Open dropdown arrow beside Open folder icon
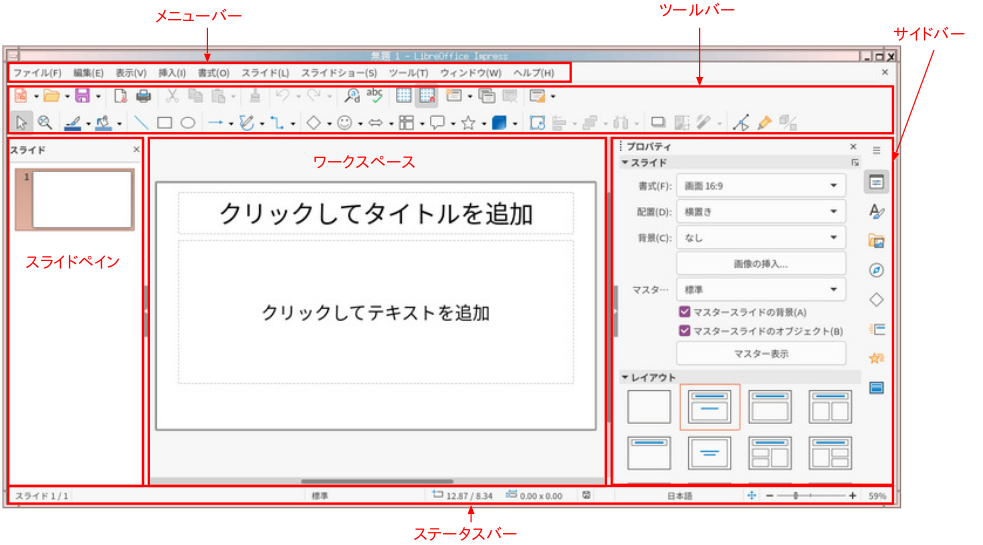 [x=67, y=97]
